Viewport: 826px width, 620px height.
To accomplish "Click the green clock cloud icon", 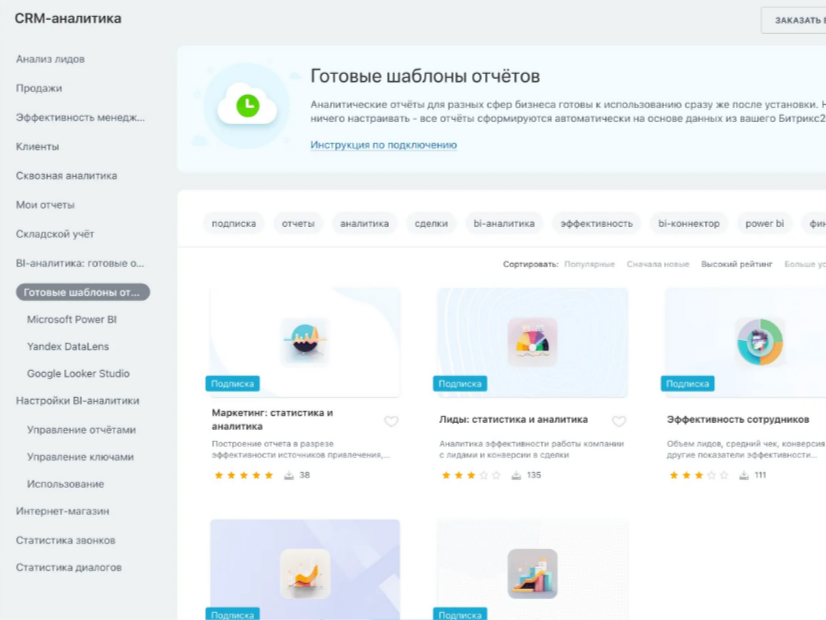I will [247, 105].
